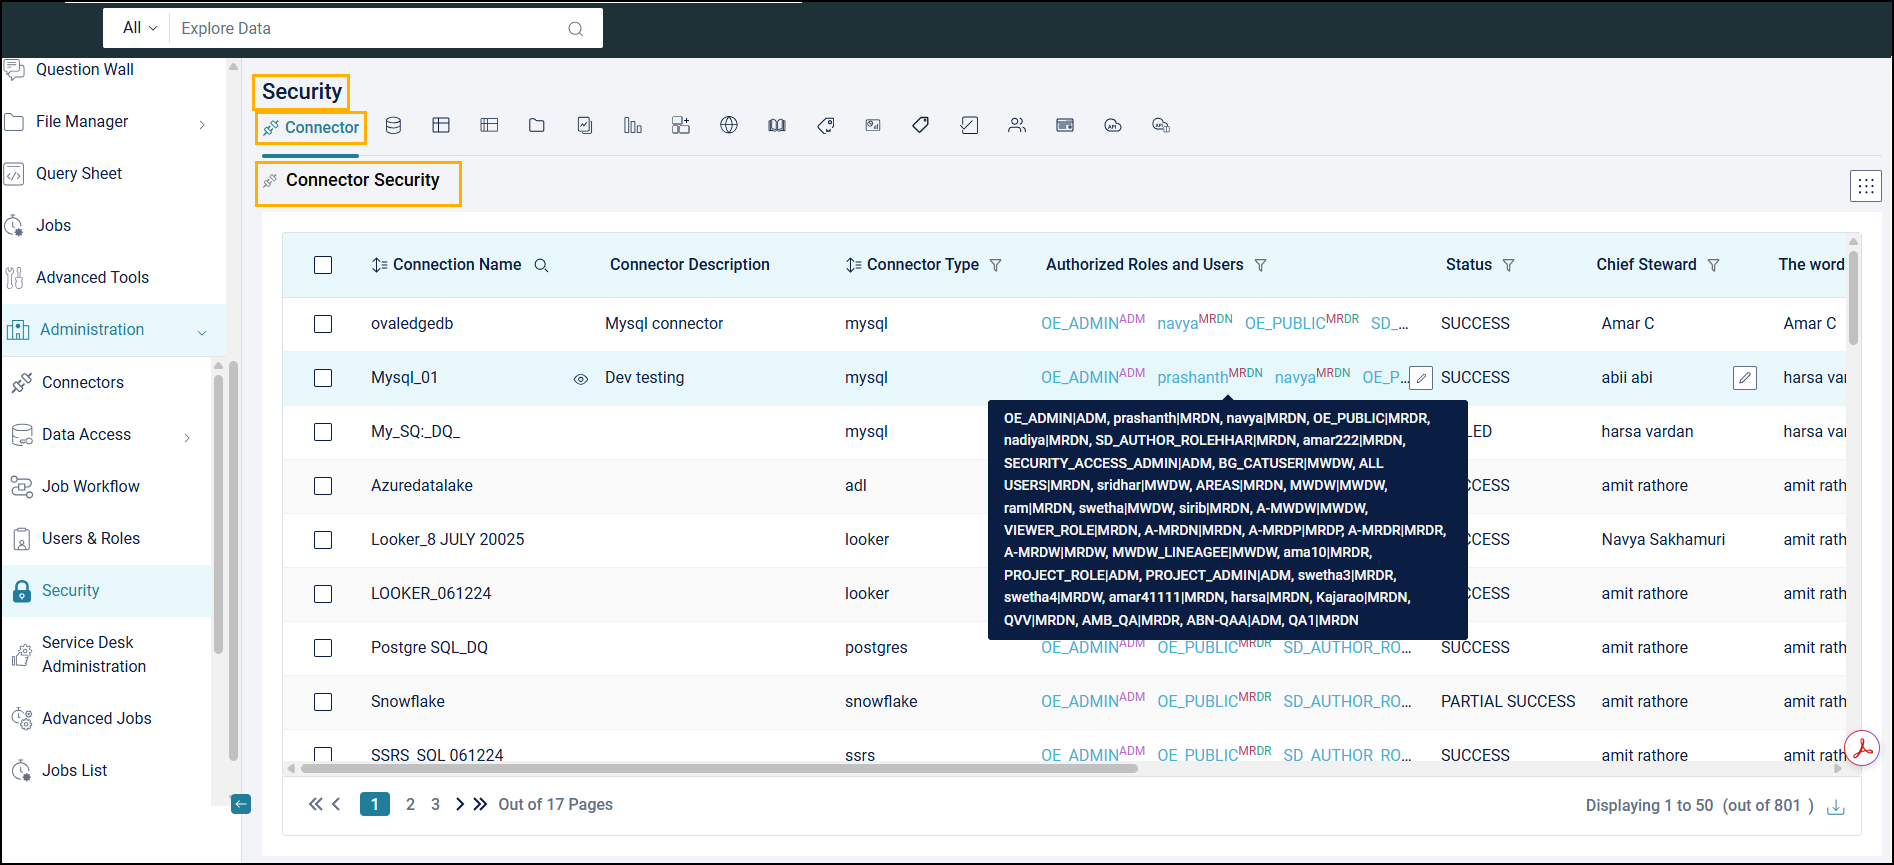Screen dimensions: 1894x865
Task: Edit Chief Steward for Mysql_01 row
Action: coord(1744,378)
